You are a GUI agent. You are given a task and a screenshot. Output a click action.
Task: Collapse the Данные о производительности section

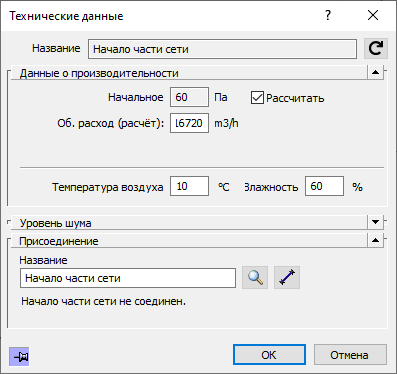376,72
